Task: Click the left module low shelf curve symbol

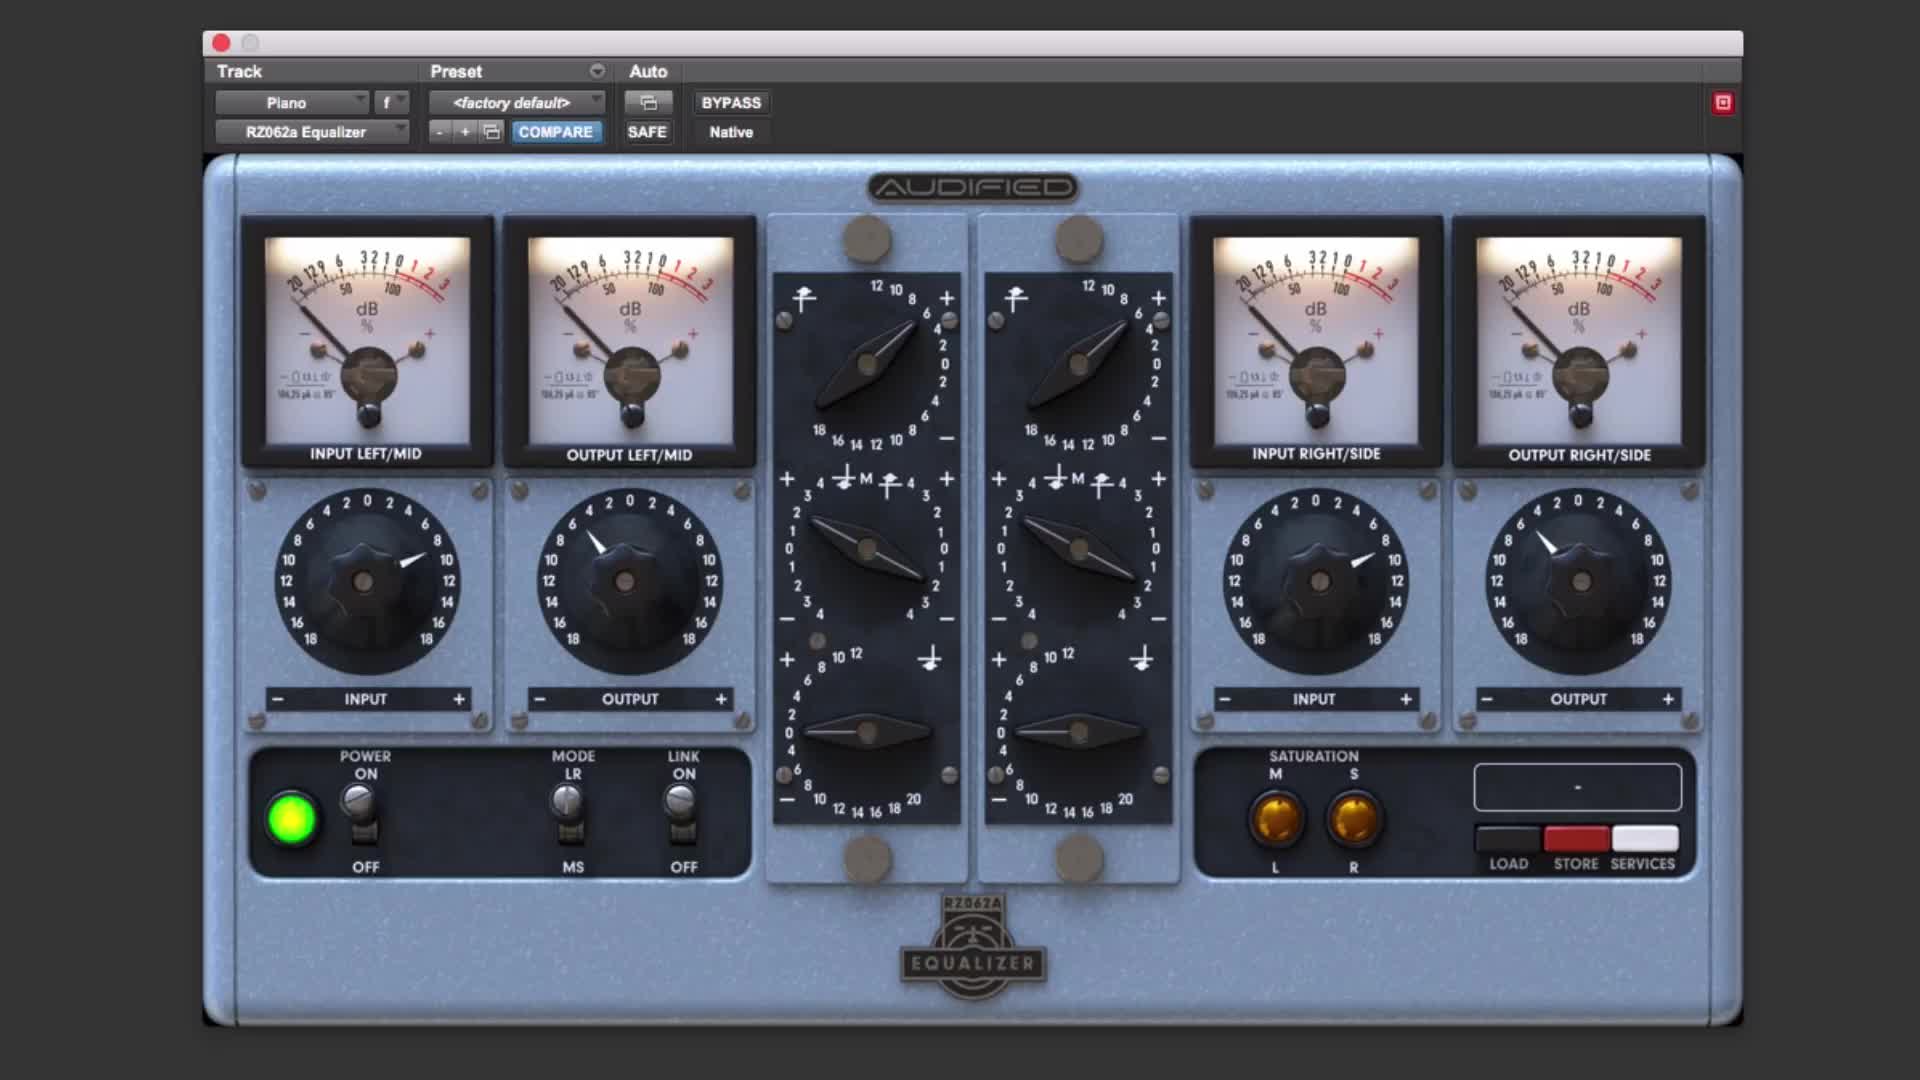Action: tap(930, 658)
